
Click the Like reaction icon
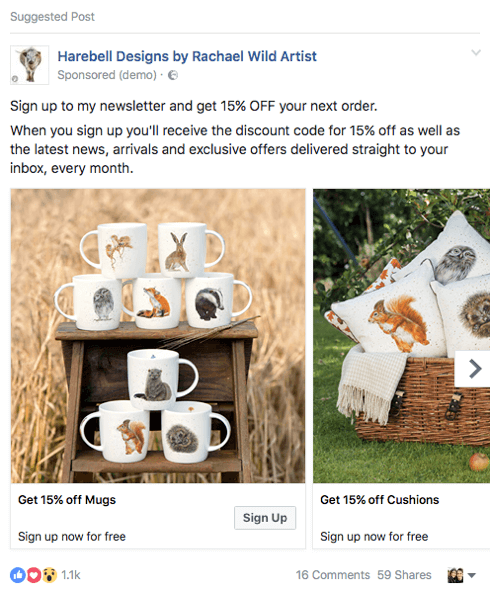point(17,575)
